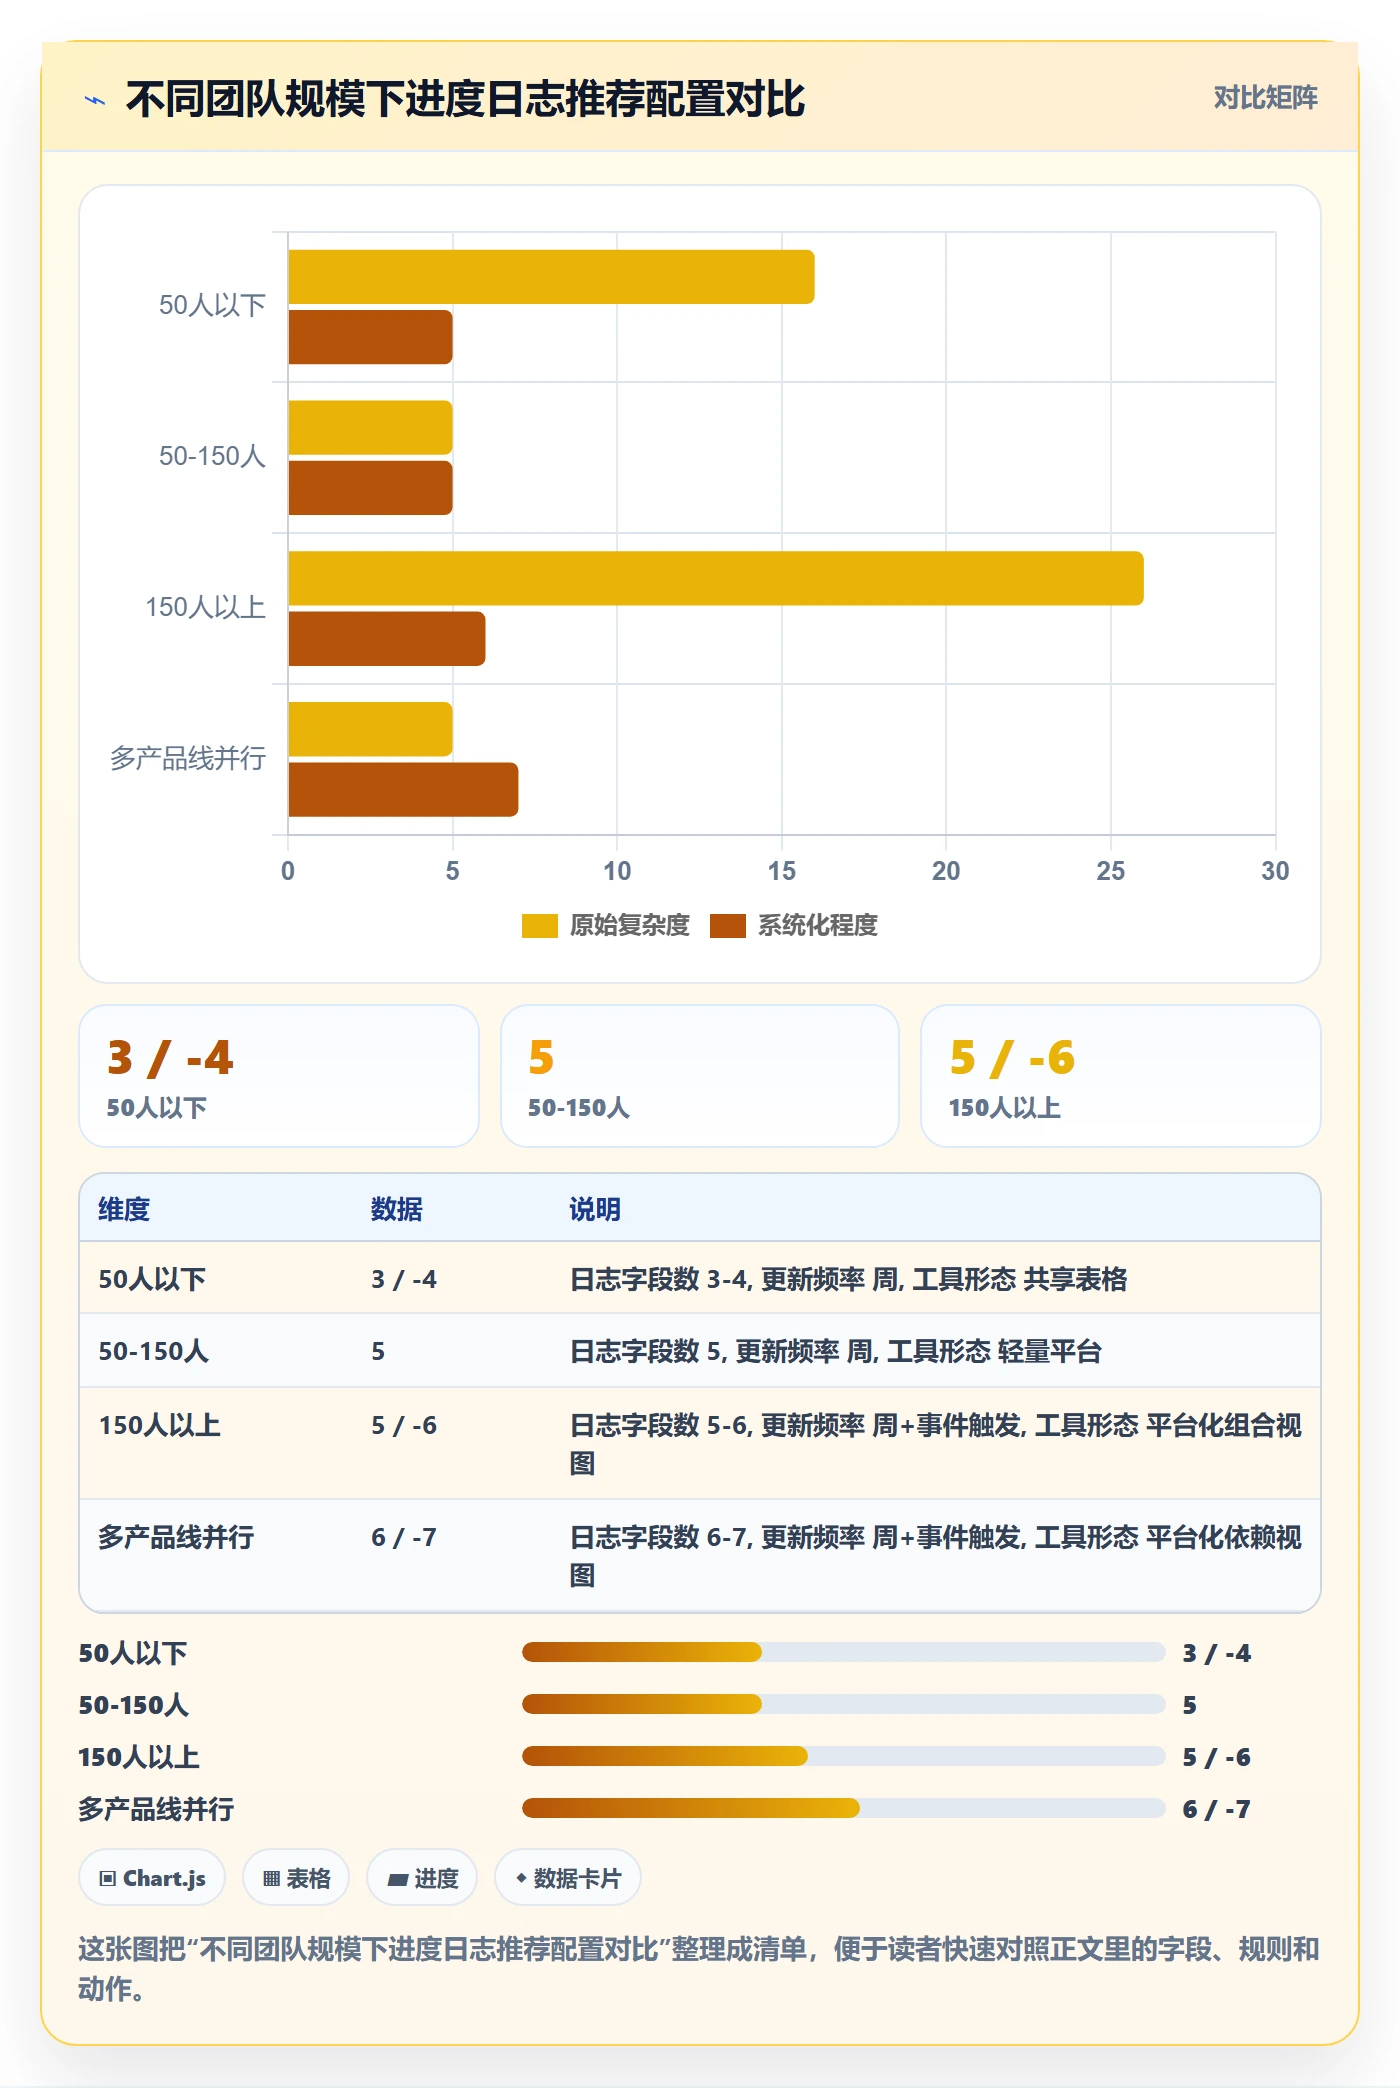Select the 50-150人 table row name
This screenshot has height=2088, width=1400.
153,1351
